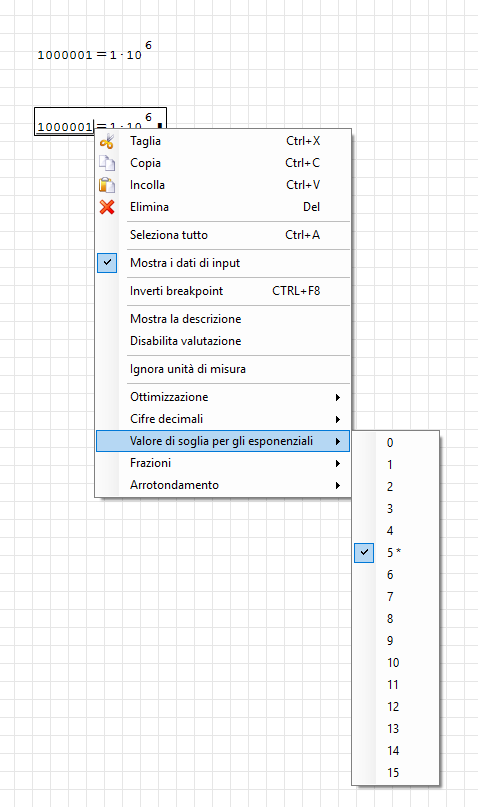Image resolution: width=478 pixels, height=807 pixels.
Task: Open the Arrotondamento submenu
Action: [223, 485]
